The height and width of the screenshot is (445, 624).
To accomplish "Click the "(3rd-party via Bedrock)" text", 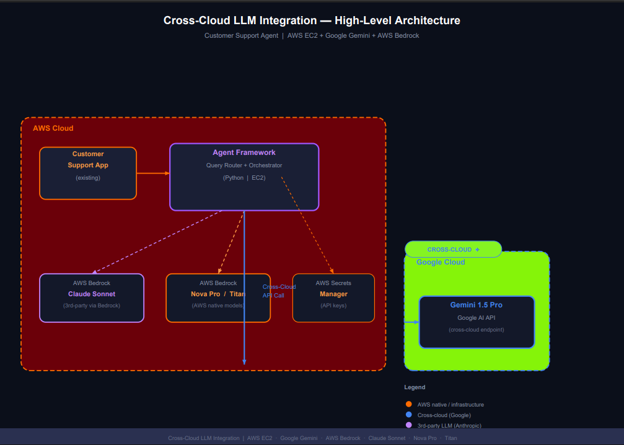I will pyautogui.click(x=92, y=306).
